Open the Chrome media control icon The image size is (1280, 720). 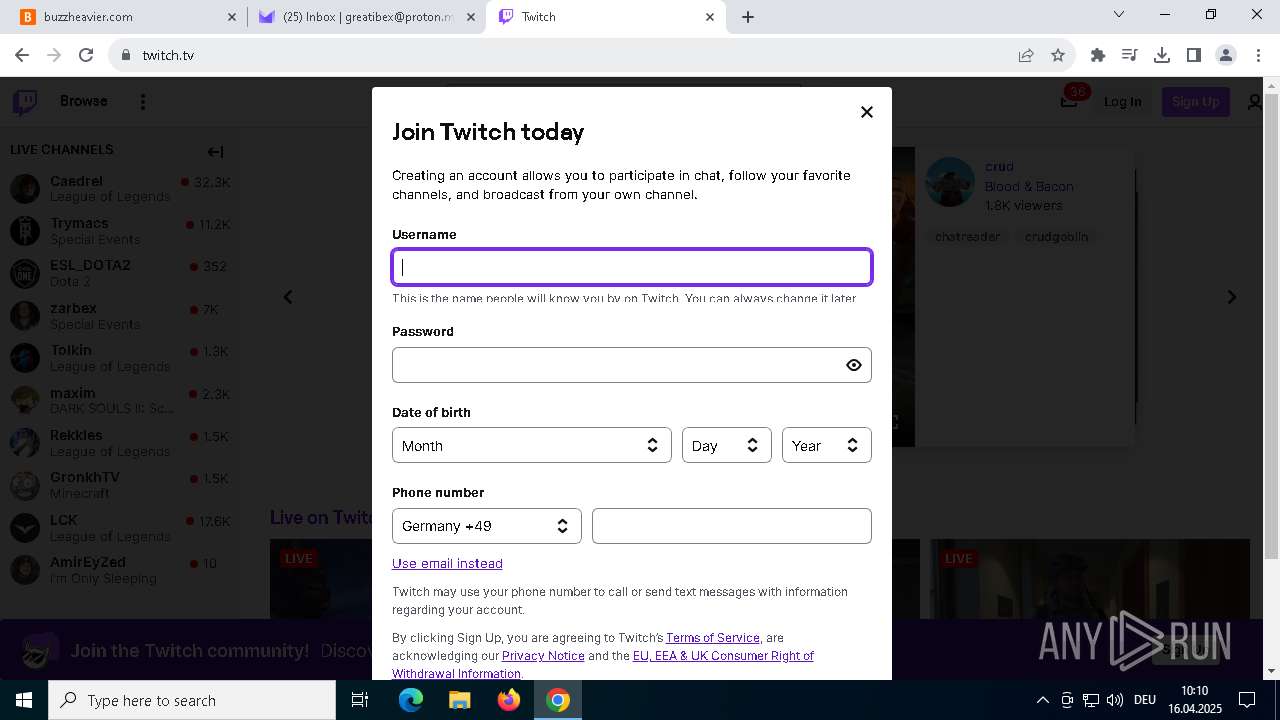(1130, 55)
